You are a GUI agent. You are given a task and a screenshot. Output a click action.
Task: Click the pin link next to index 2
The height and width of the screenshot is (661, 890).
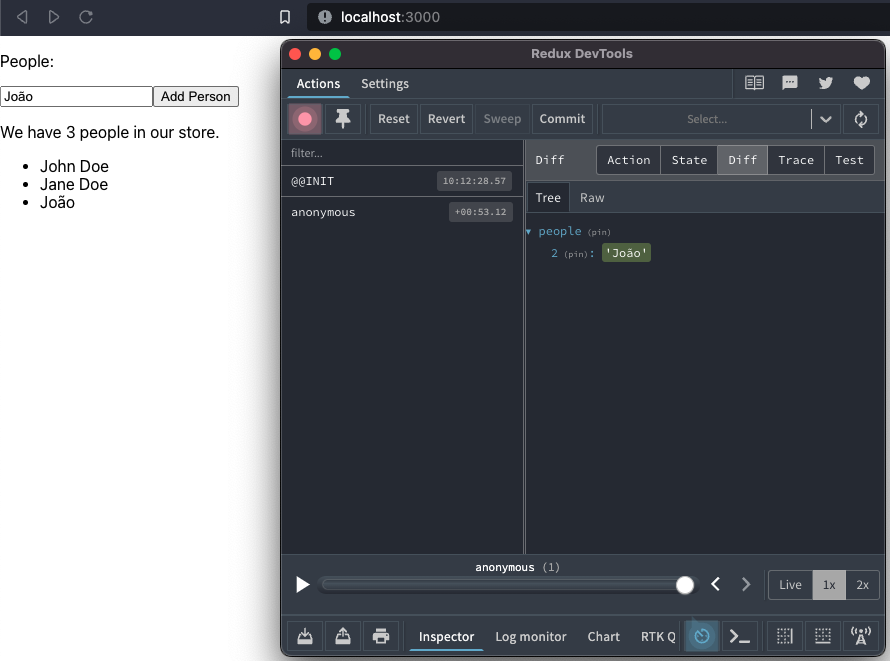click(x=576, y=254)
